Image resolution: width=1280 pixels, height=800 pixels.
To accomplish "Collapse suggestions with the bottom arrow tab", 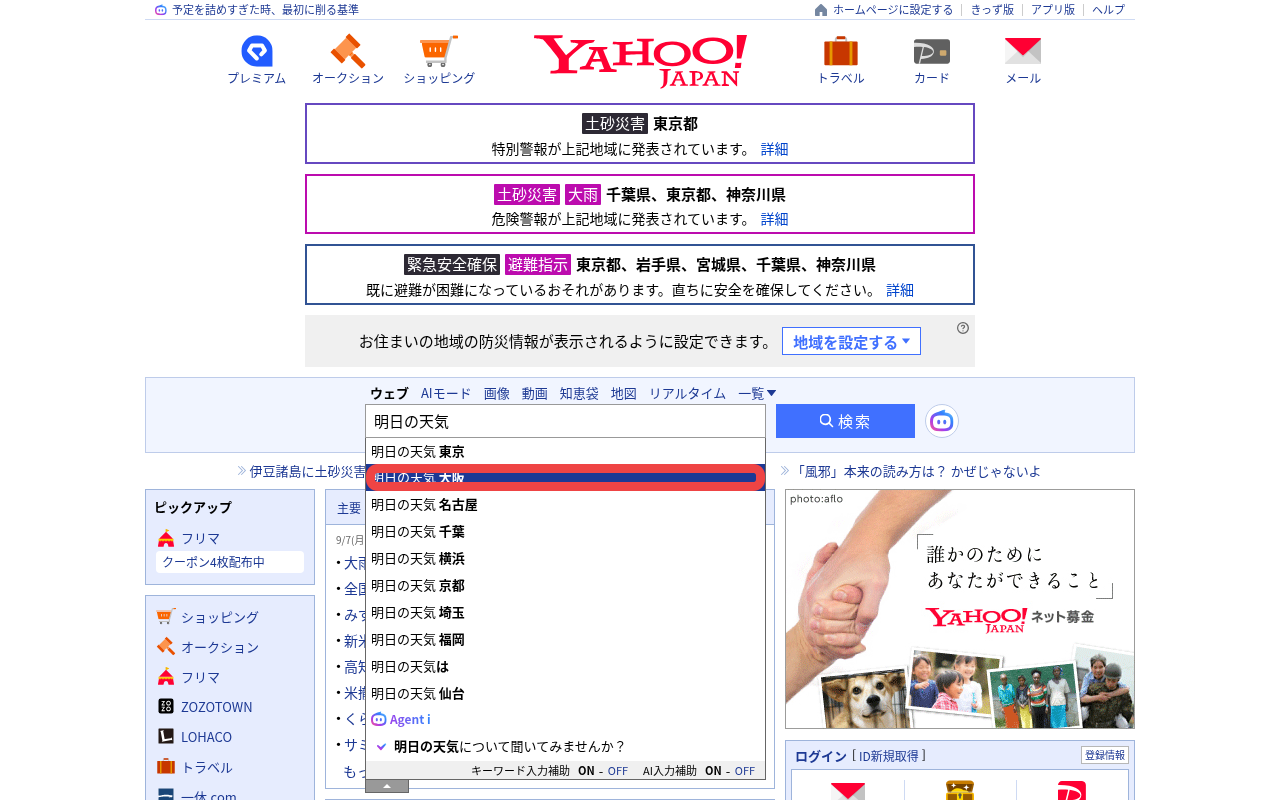I will click(x=387, y=786).
